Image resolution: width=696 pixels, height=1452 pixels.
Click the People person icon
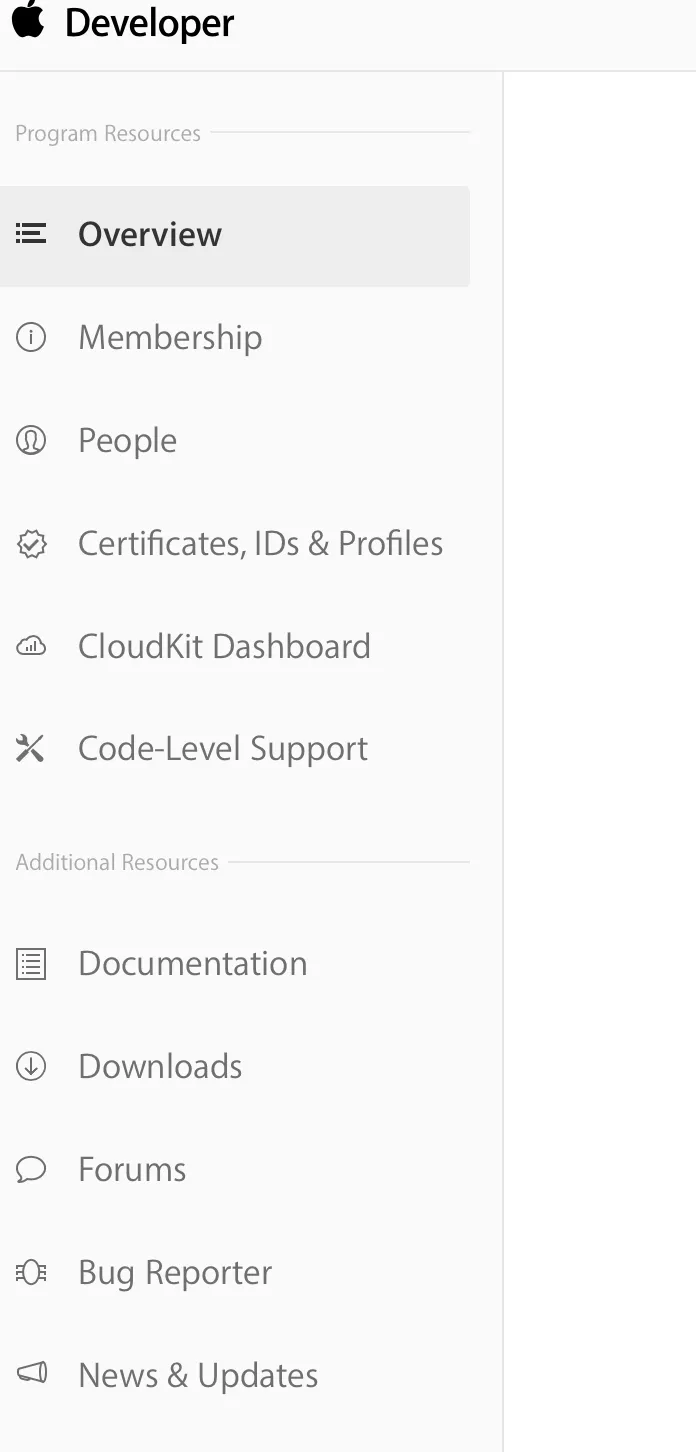click(x=31, y=441)
